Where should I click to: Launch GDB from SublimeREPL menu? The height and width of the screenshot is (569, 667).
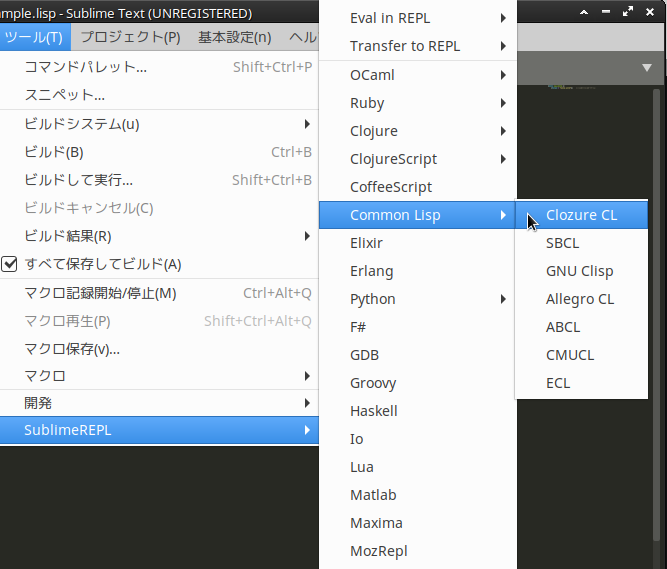point(418,355)
